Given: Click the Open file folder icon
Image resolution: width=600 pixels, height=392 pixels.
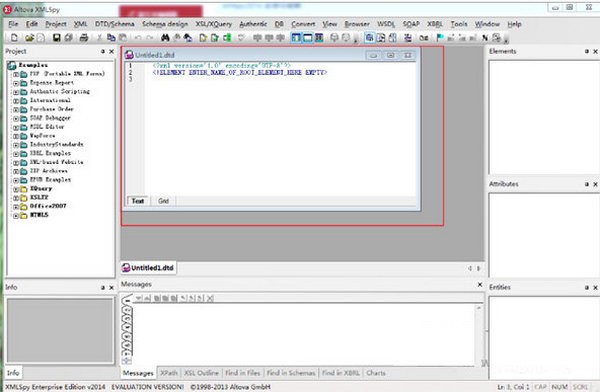Looking at the screenshot, I should (x=29, y=38).
